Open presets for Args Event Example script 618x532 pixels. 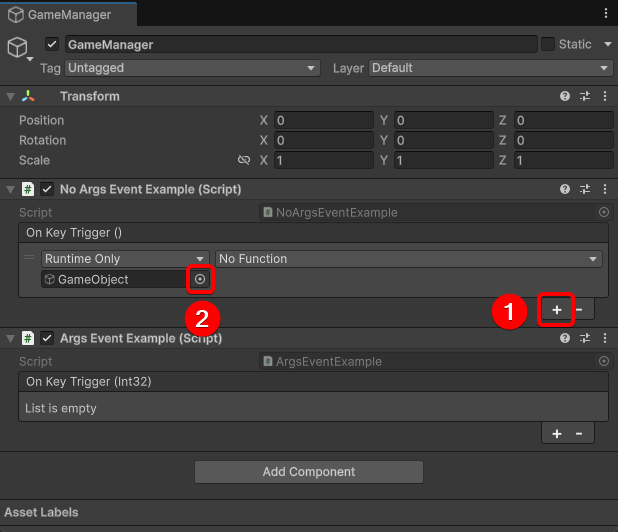(x=585, y=338)
